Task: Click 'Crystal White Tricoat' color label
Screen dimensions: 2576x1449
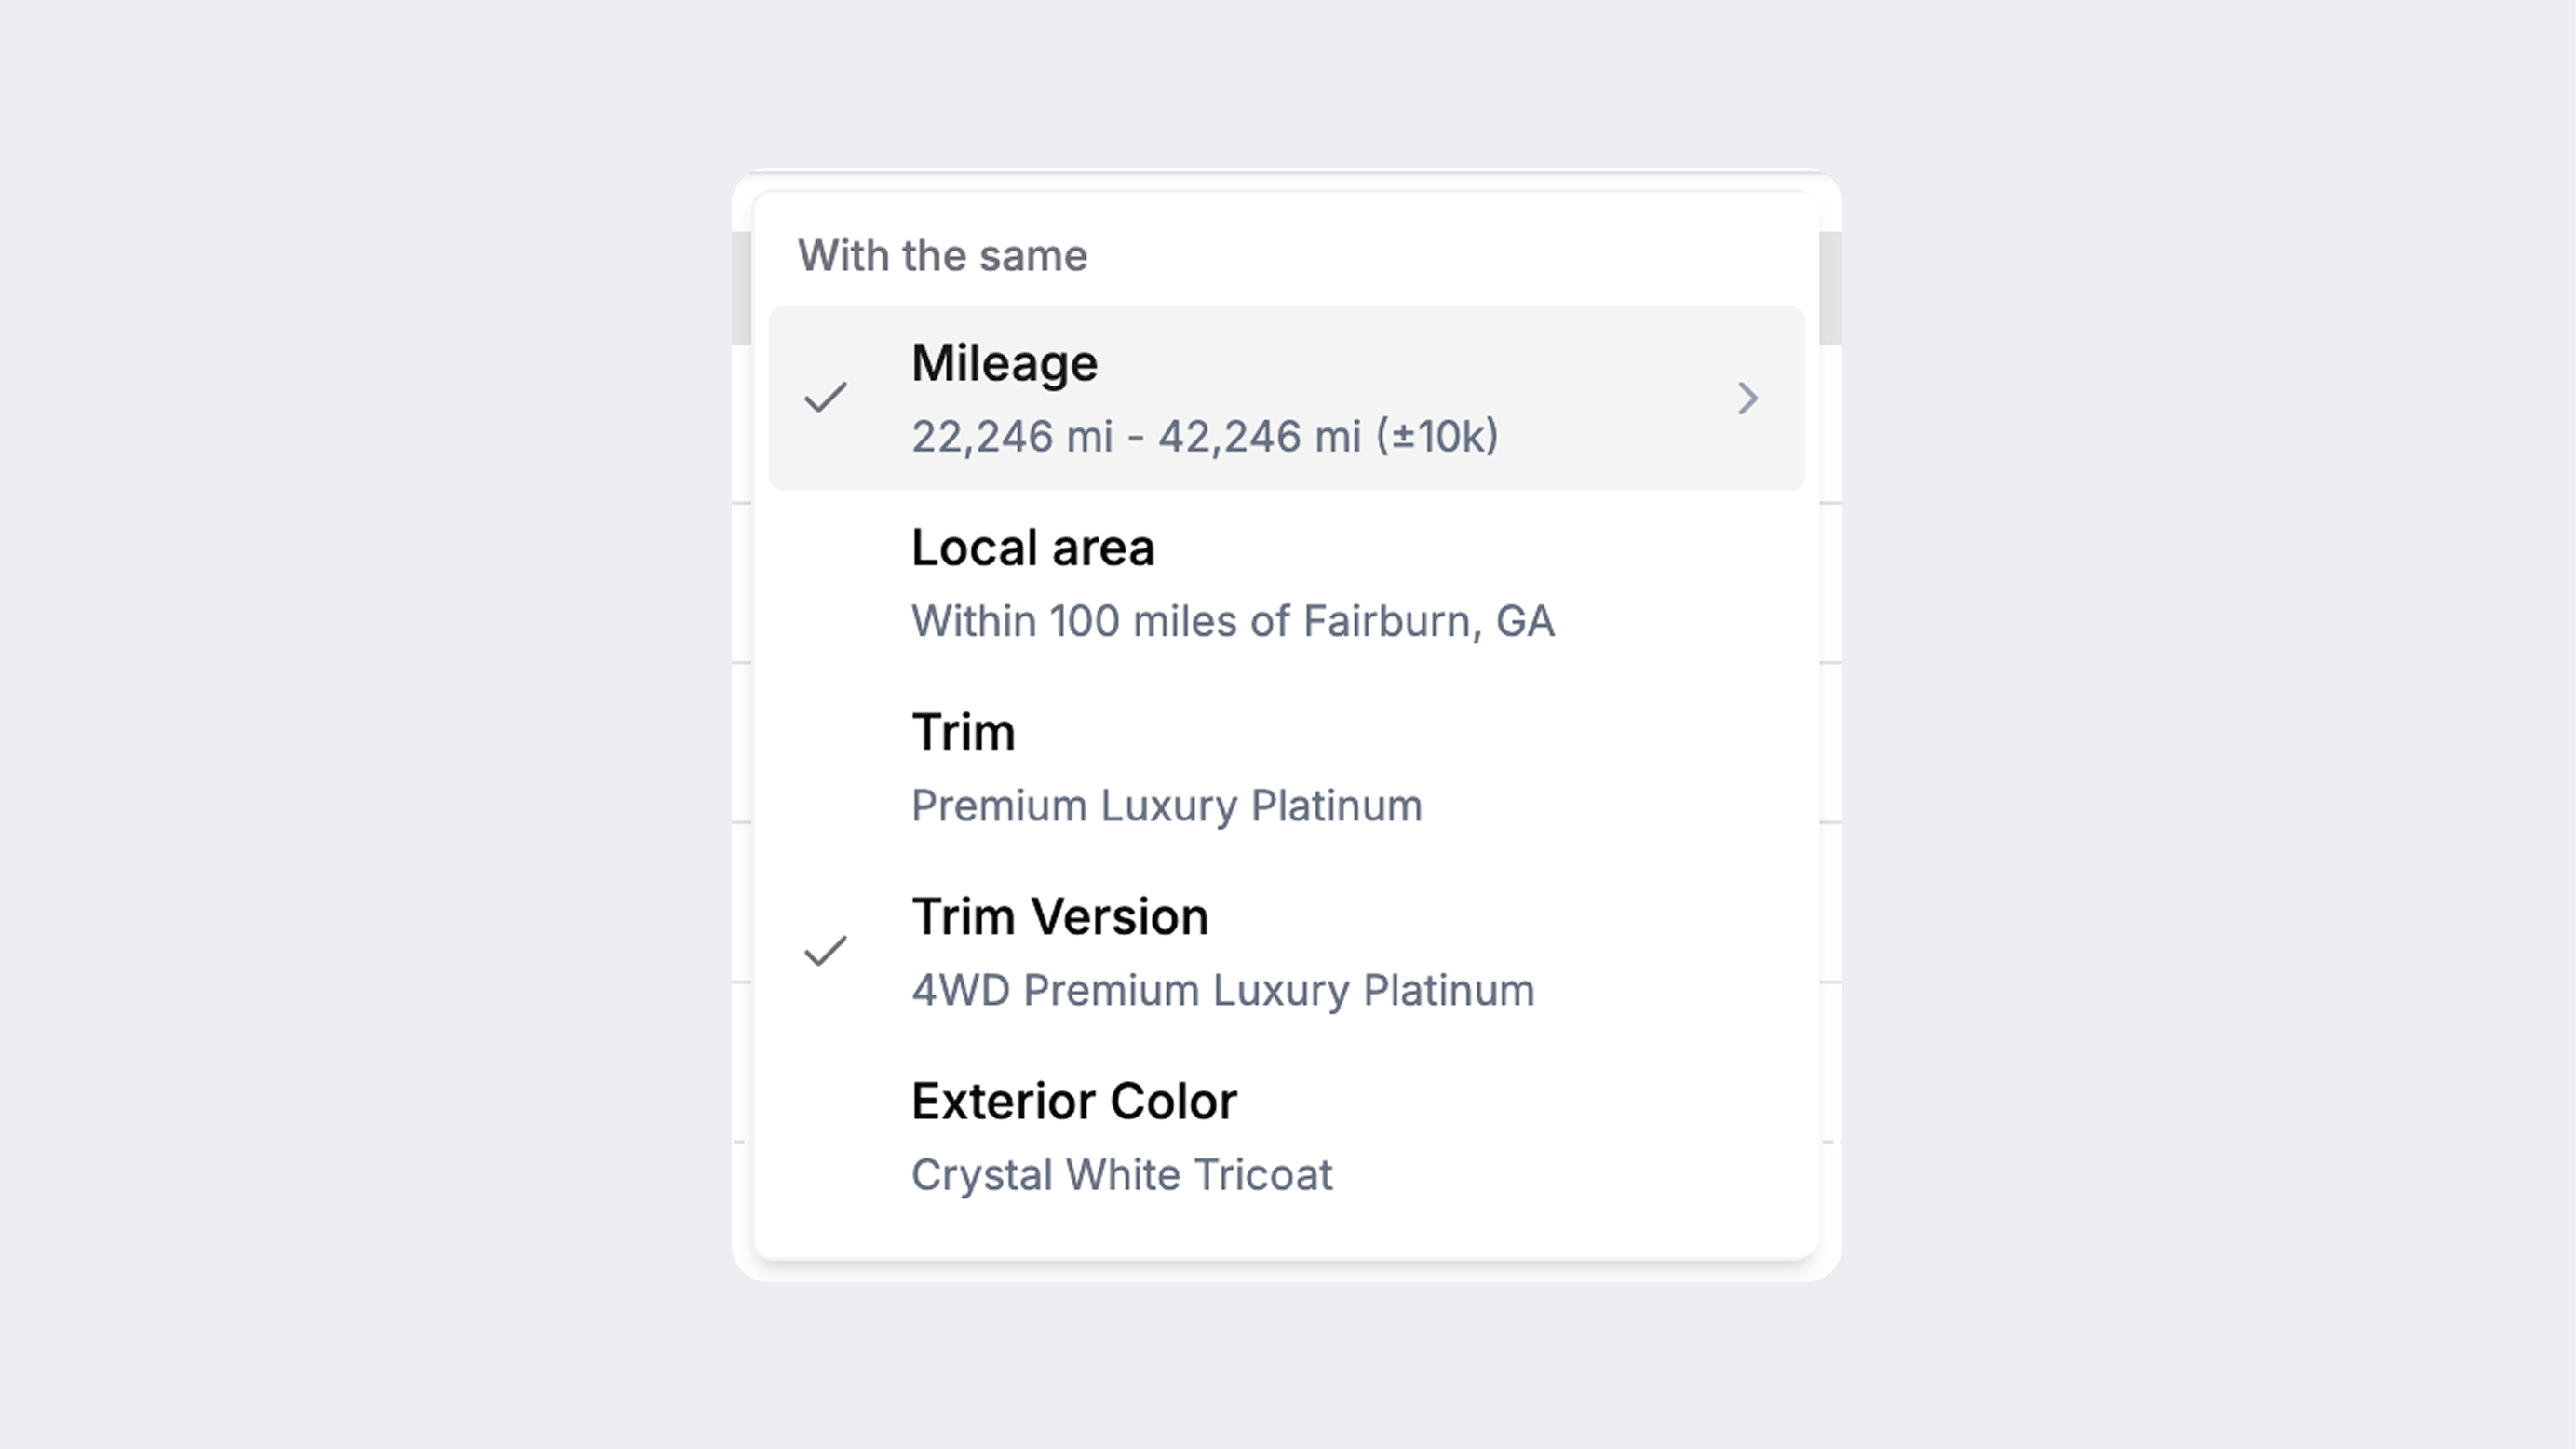Action: click(1121, 1175)
